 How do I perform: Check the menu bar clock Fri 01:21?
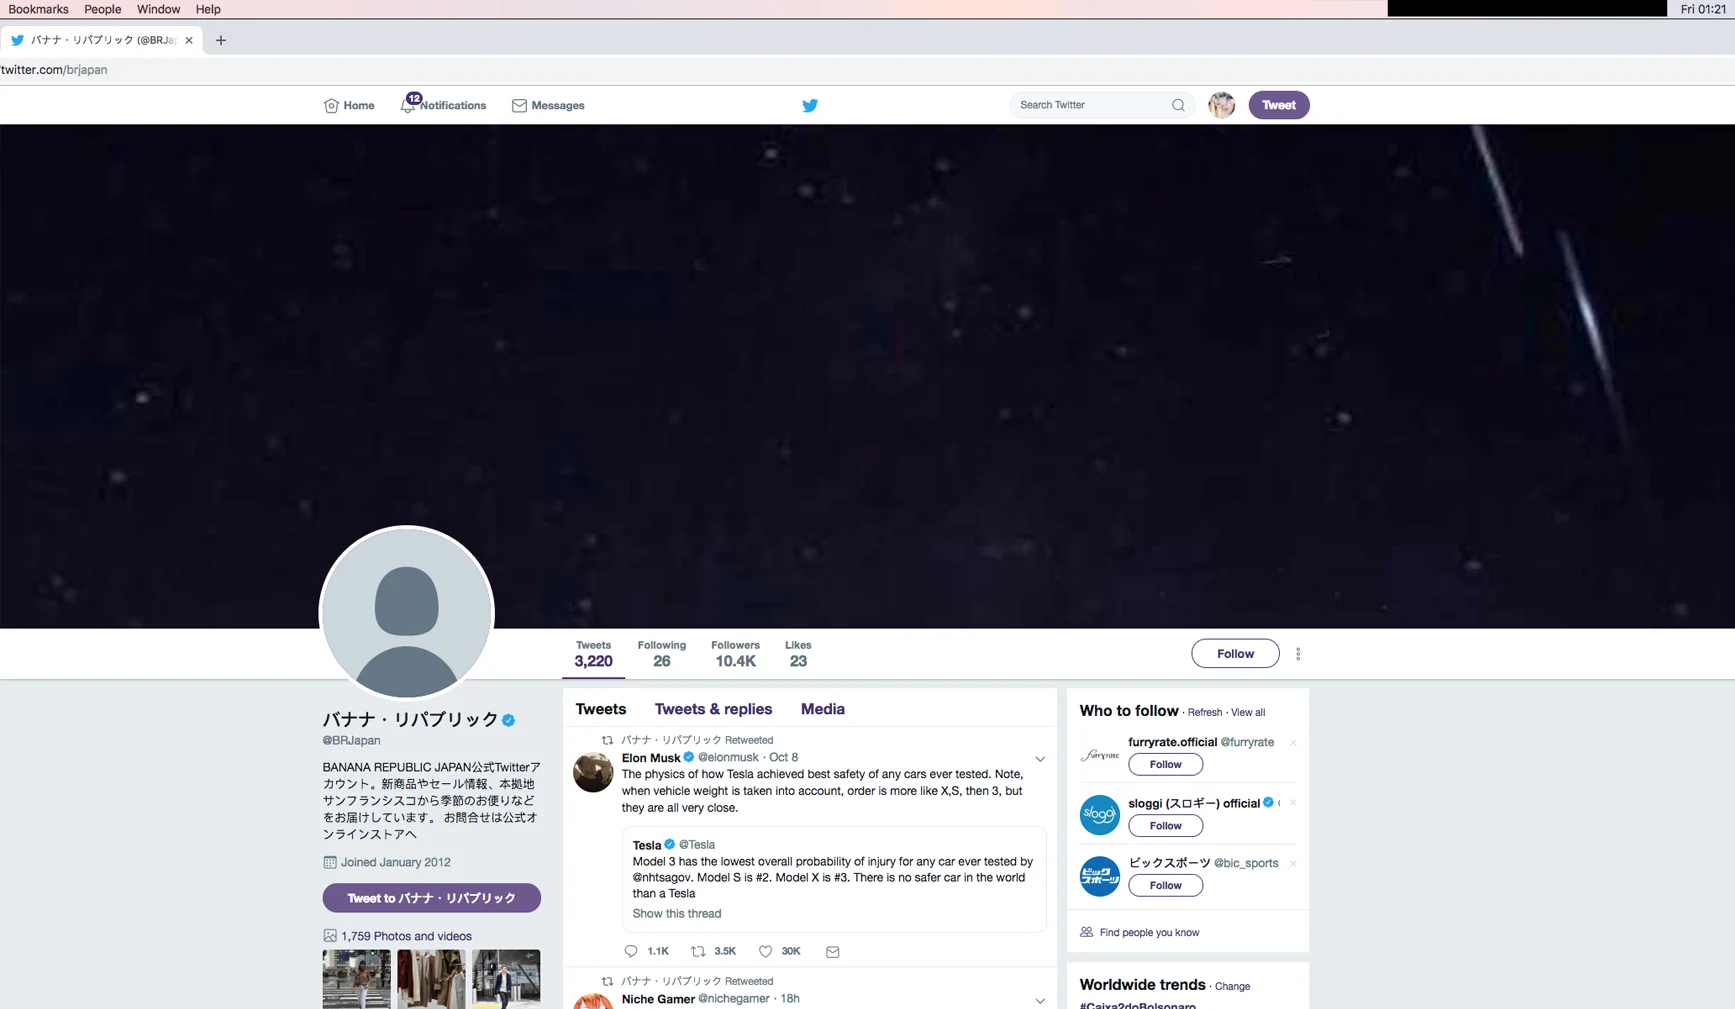click(x=1703, y=9)
